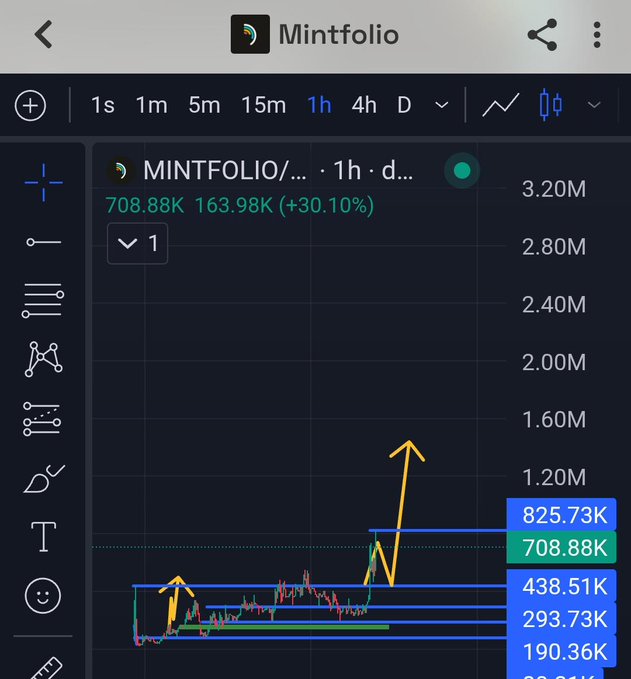Click the 2.40M price axis label
This screenshot has height=679, width=631.
[x=554, y=304]
